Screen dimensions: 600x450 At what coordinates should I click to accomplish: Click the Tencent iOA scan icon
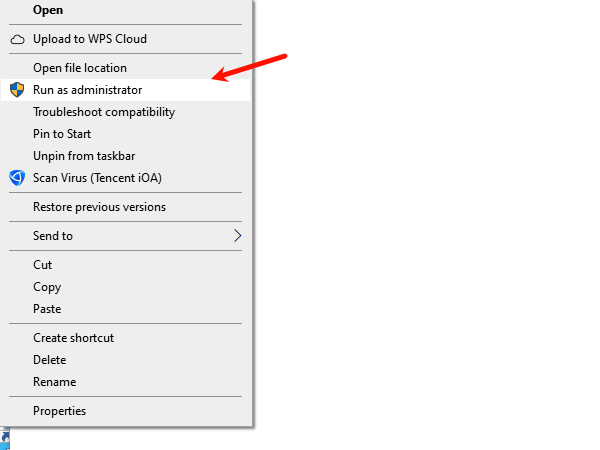pos(17,178)
